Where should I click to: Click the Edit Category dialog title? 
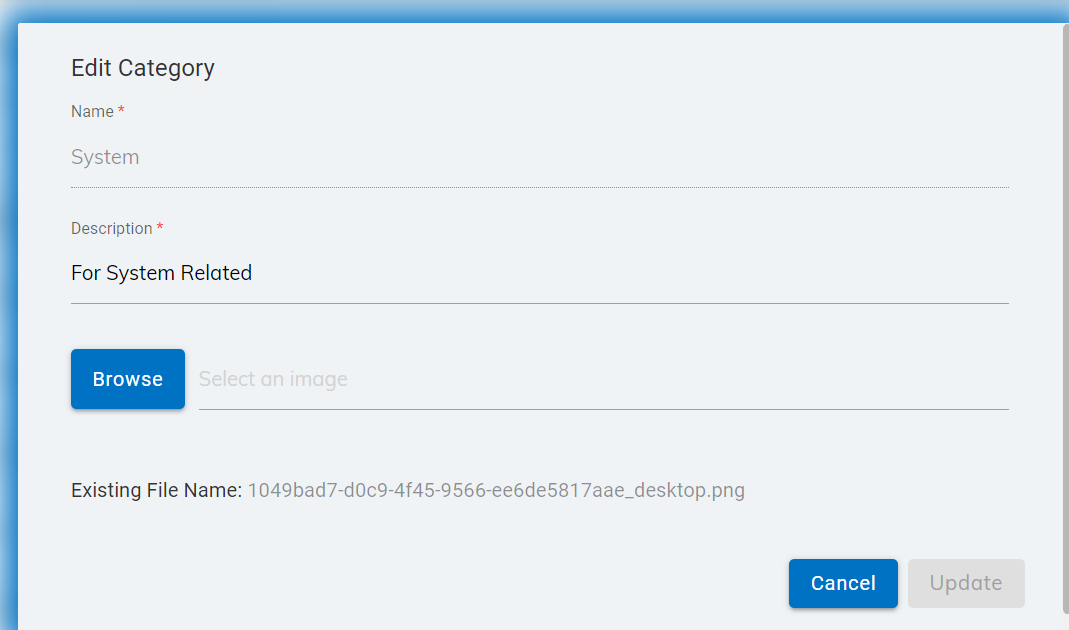coord(143,68)
